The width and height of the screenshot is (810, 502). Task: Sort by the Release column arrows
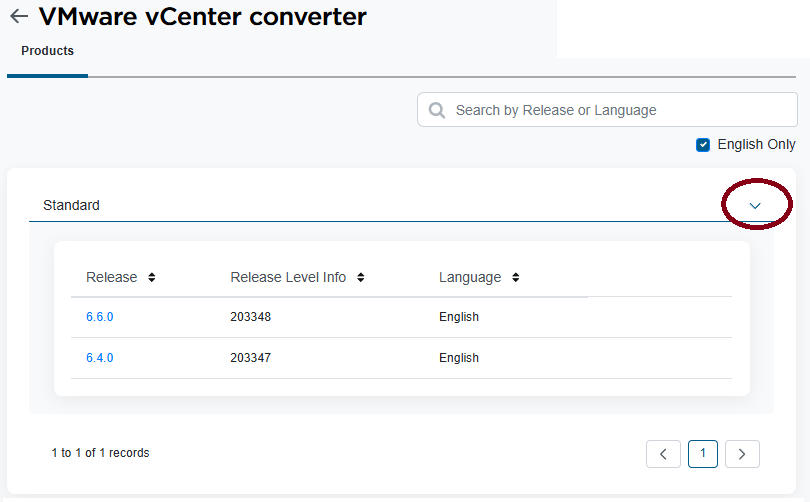click(x=151, y=277)
